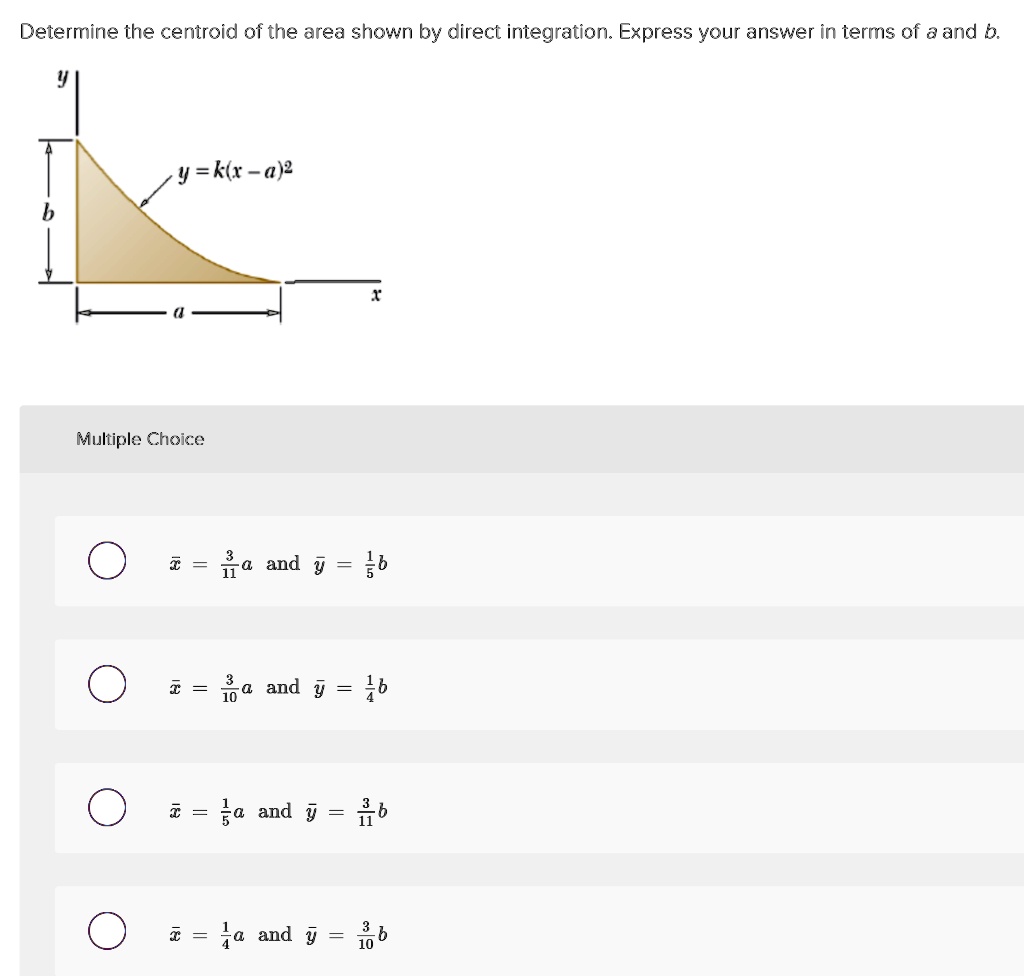Click the y axis label in the figure
This screenshot has width=1024, height=976.
64,75
